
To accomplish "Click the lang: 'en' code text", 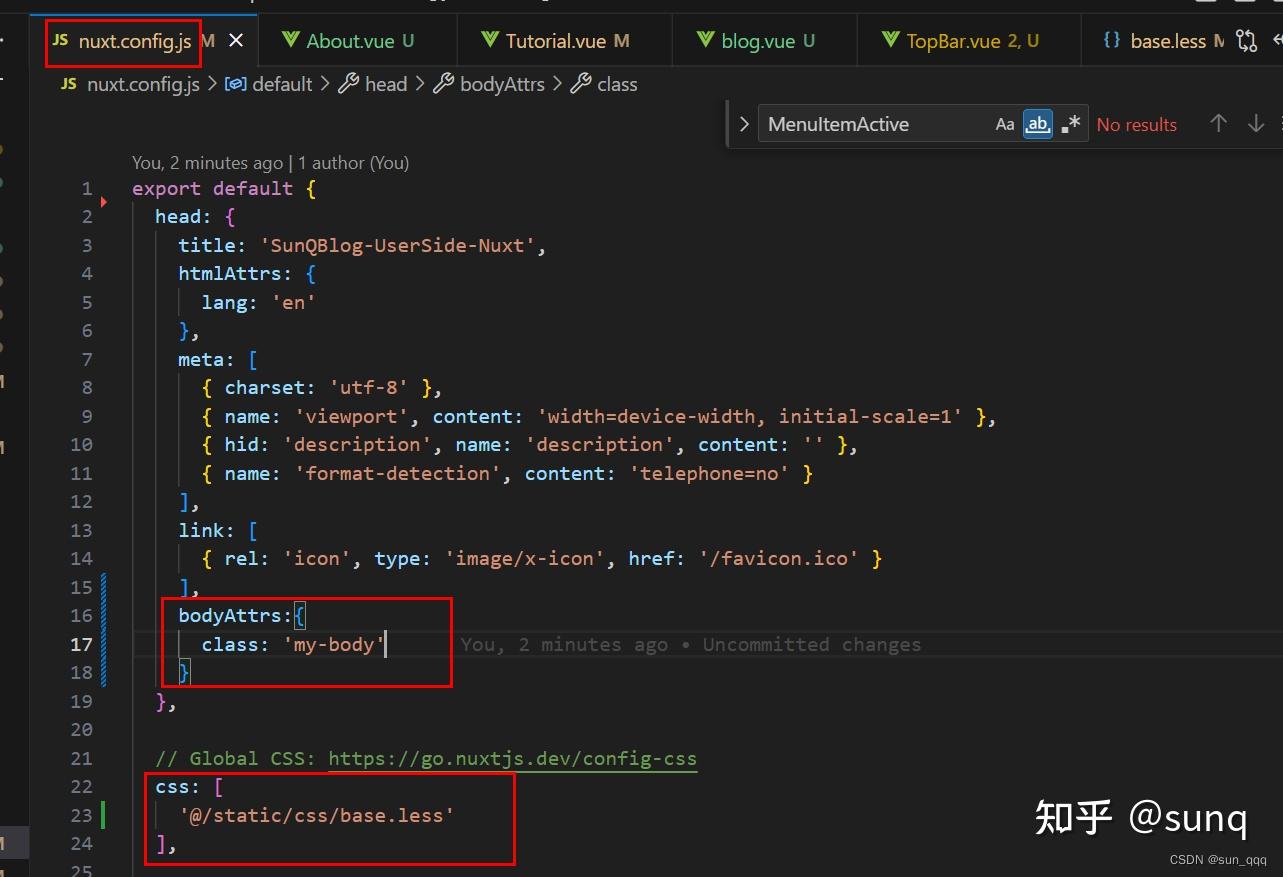I will [259, 302].
